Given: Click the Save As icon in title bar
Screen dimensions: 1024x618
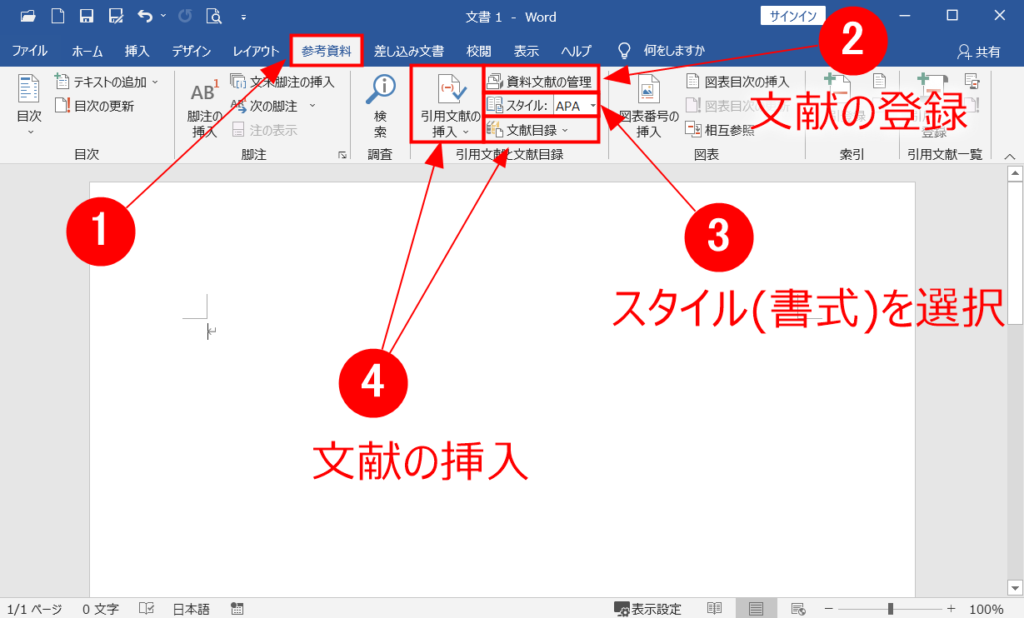Looking at the screenshot, I should pyautogui.click(x=116, y=16).
